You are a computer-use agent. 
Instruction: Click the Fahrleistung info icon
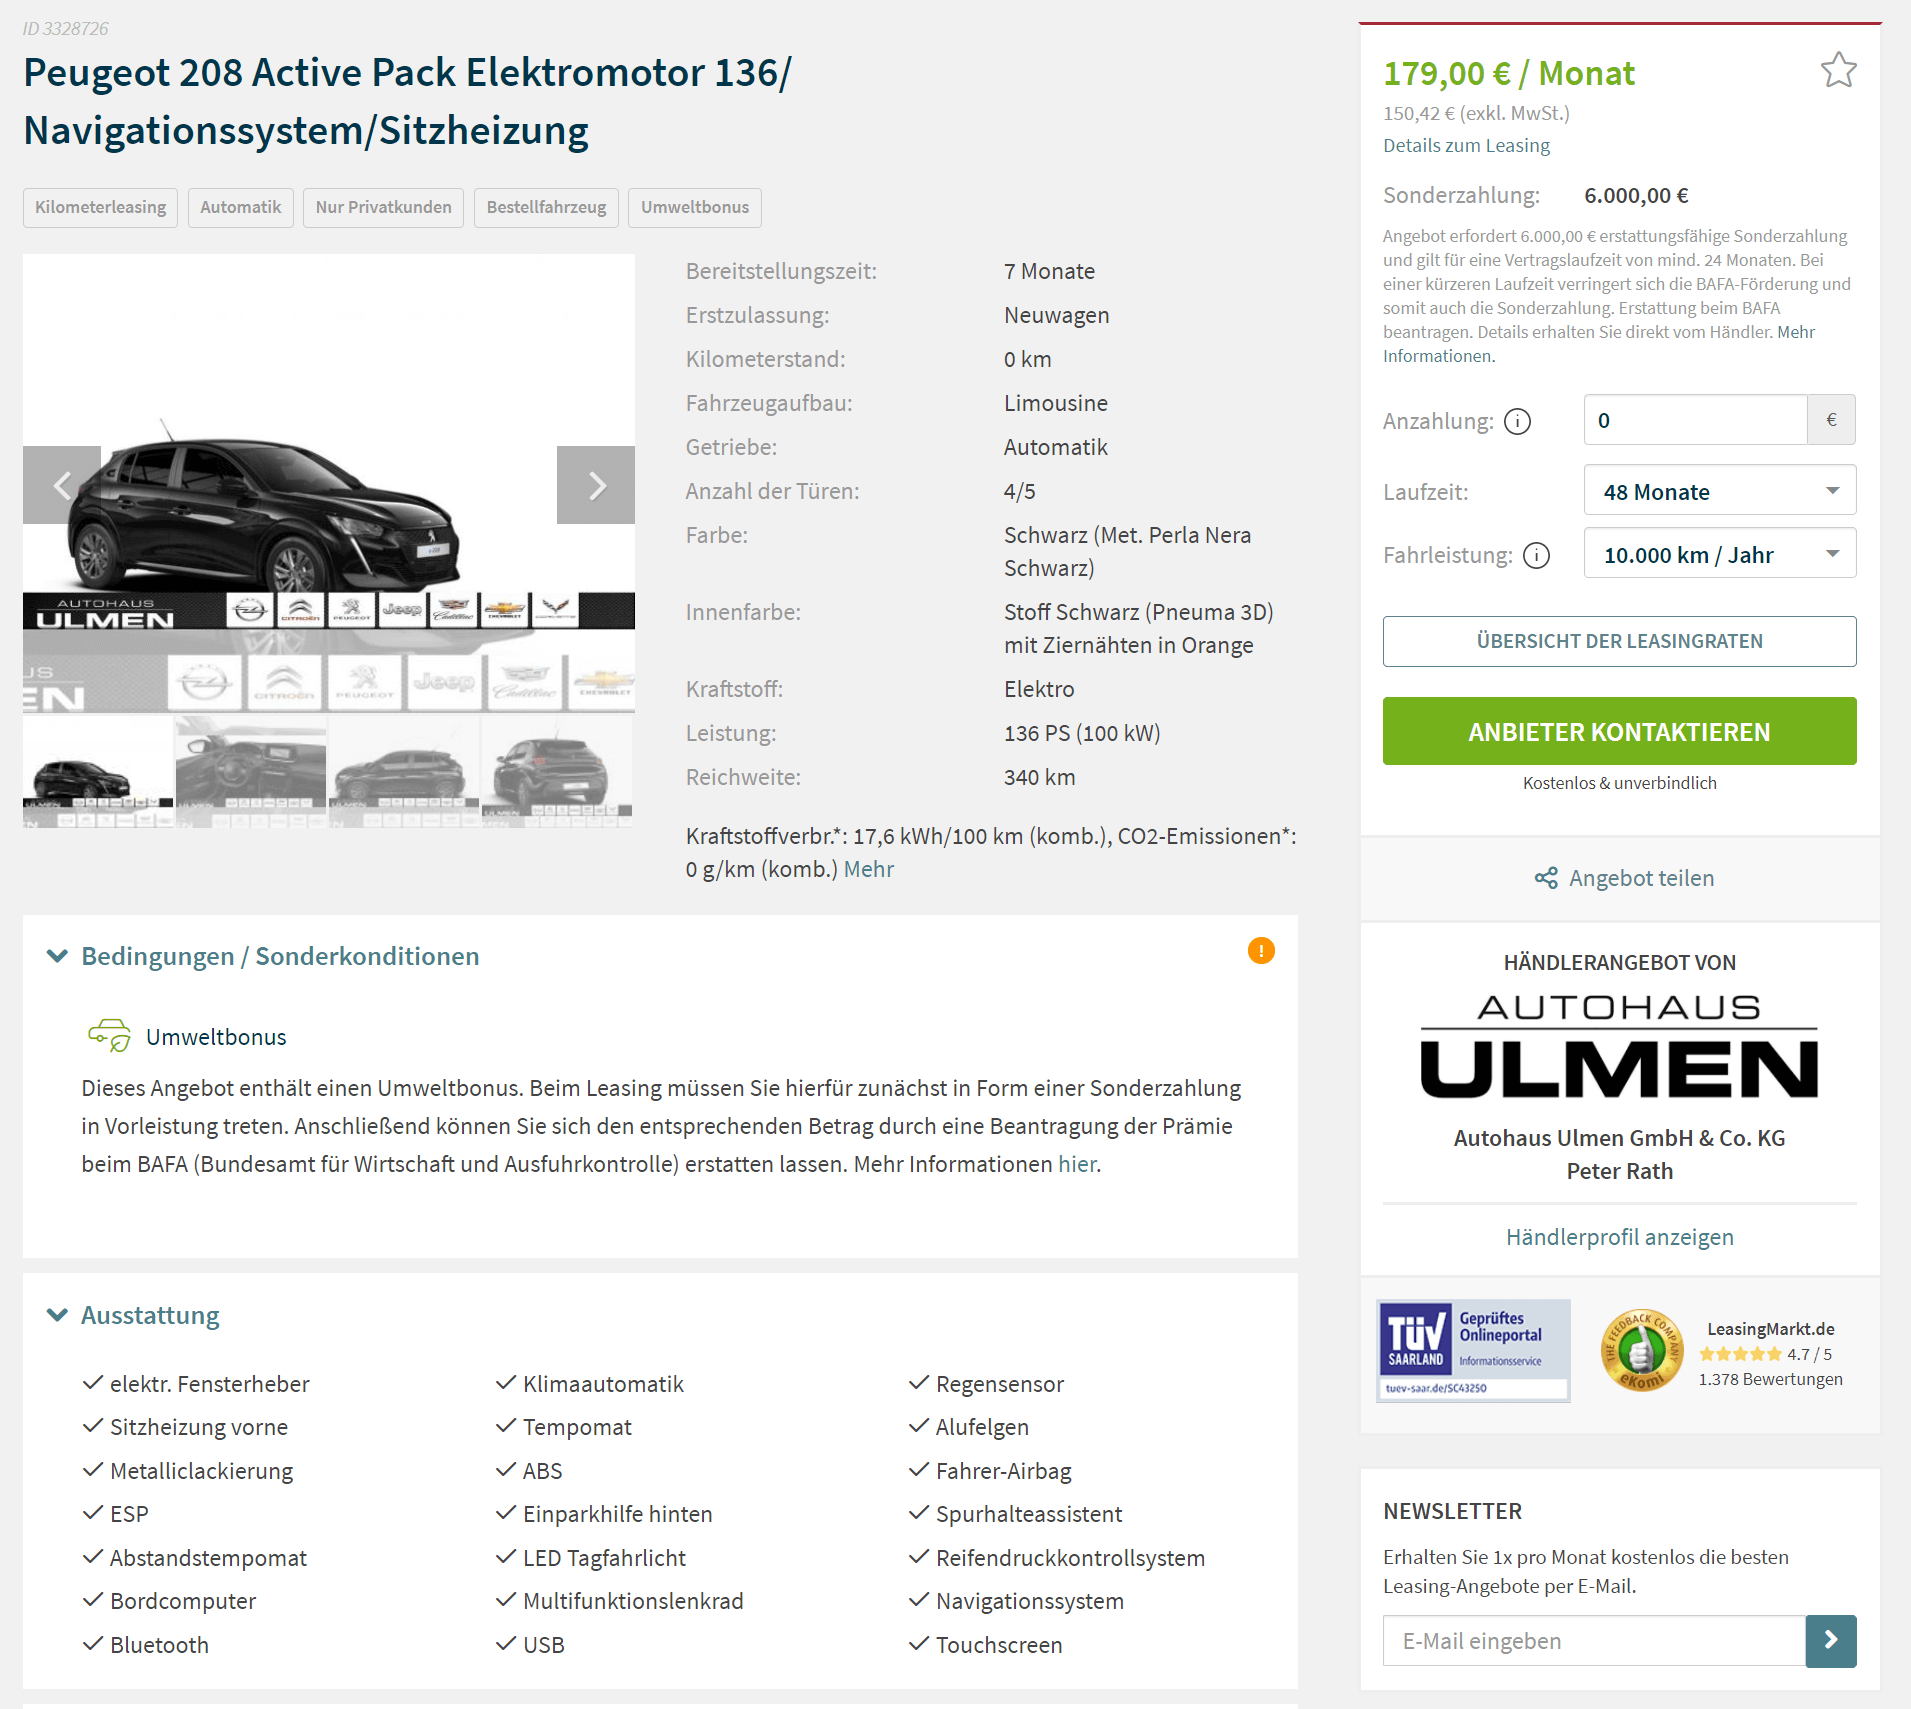tap(1536, 555)
